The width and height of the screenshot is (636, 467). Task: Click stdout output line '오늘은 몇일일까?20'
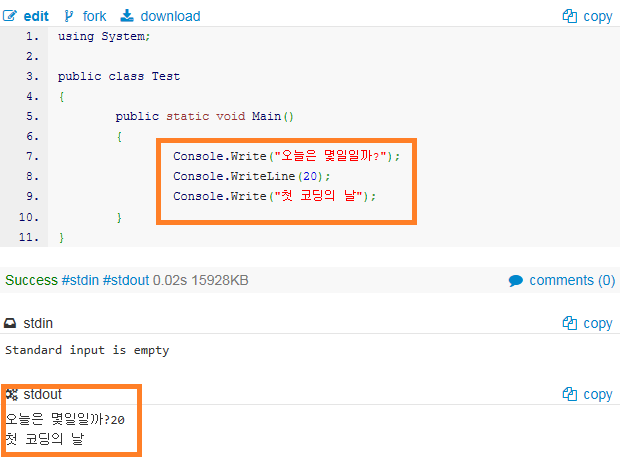click(65, 419)
